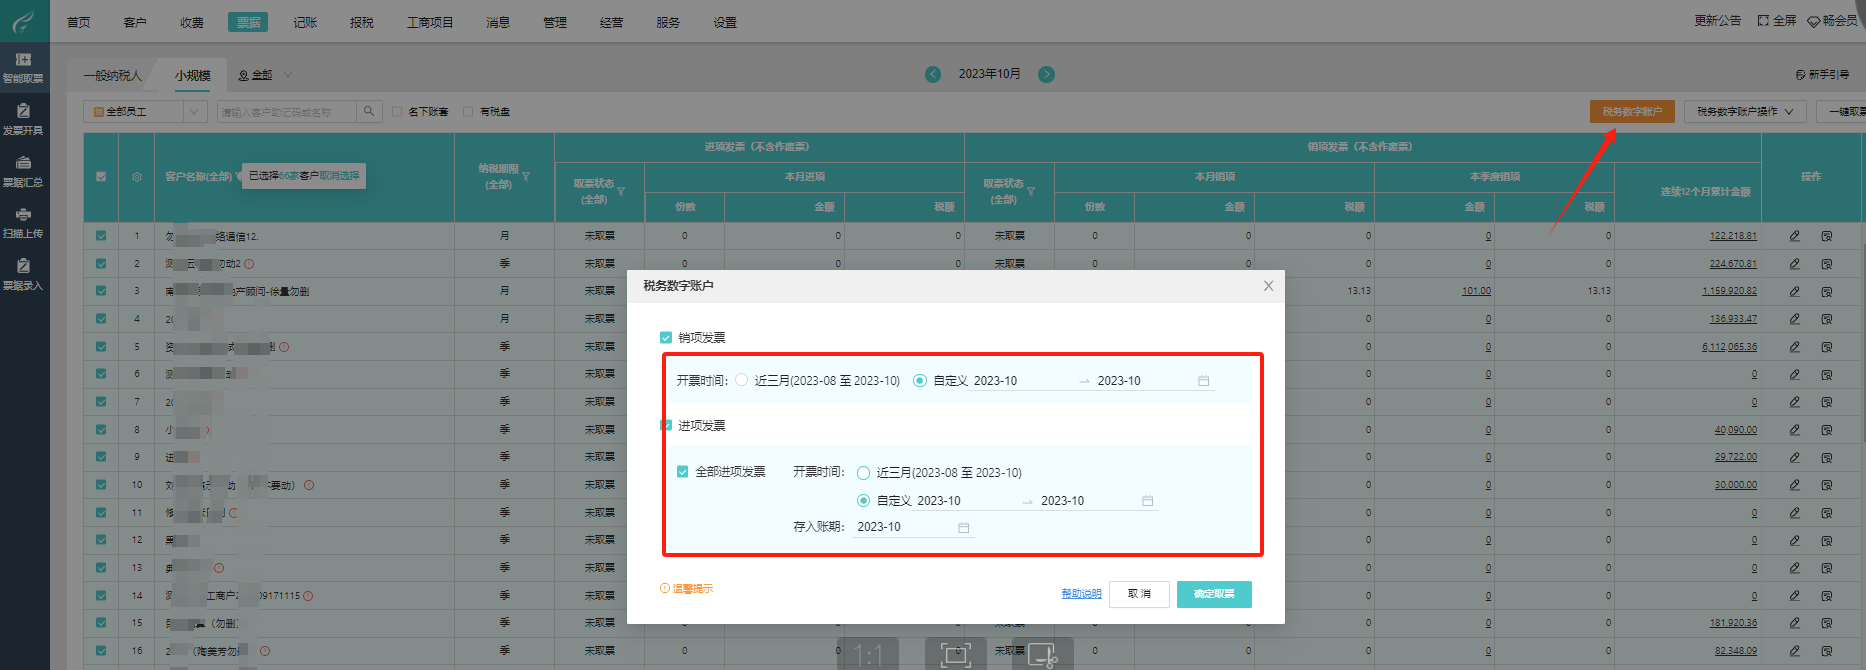The width and height of the screenshot is (1866, 670).
Task: Open 税务数字账户操作 dropdown menu
Action: click(x=1744, y=112)
